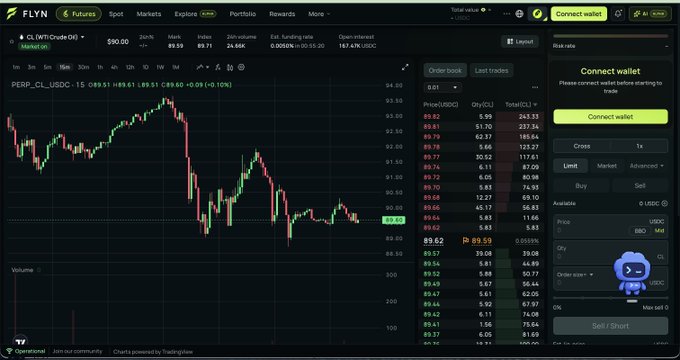
Task: Set price to BBO
Action: [x=640, y=231]
